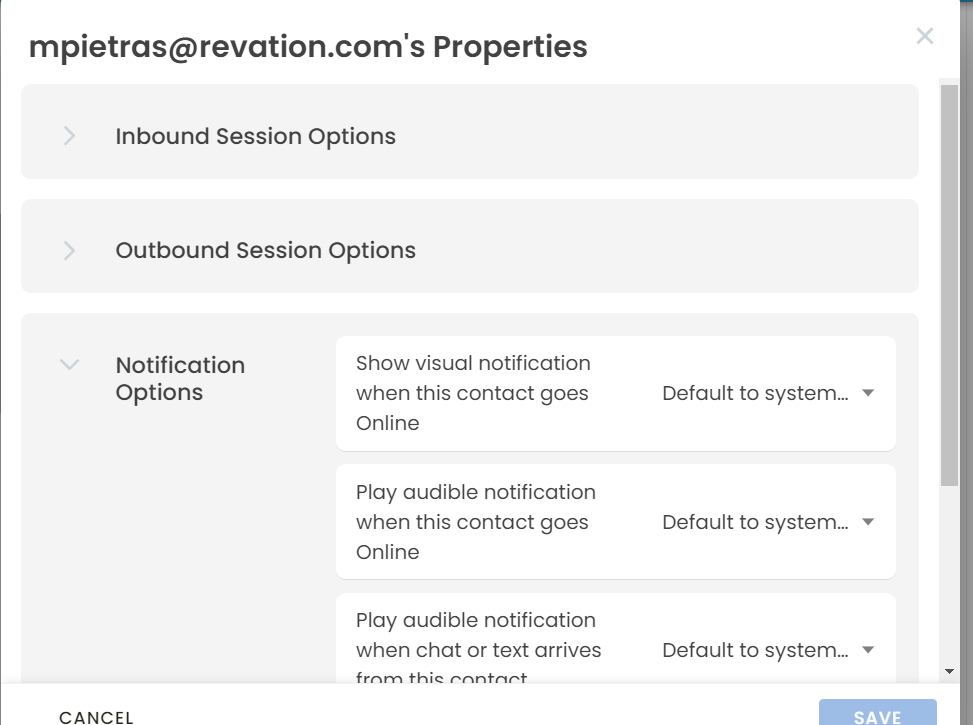Click the Notification Options section title

[180, 379]
